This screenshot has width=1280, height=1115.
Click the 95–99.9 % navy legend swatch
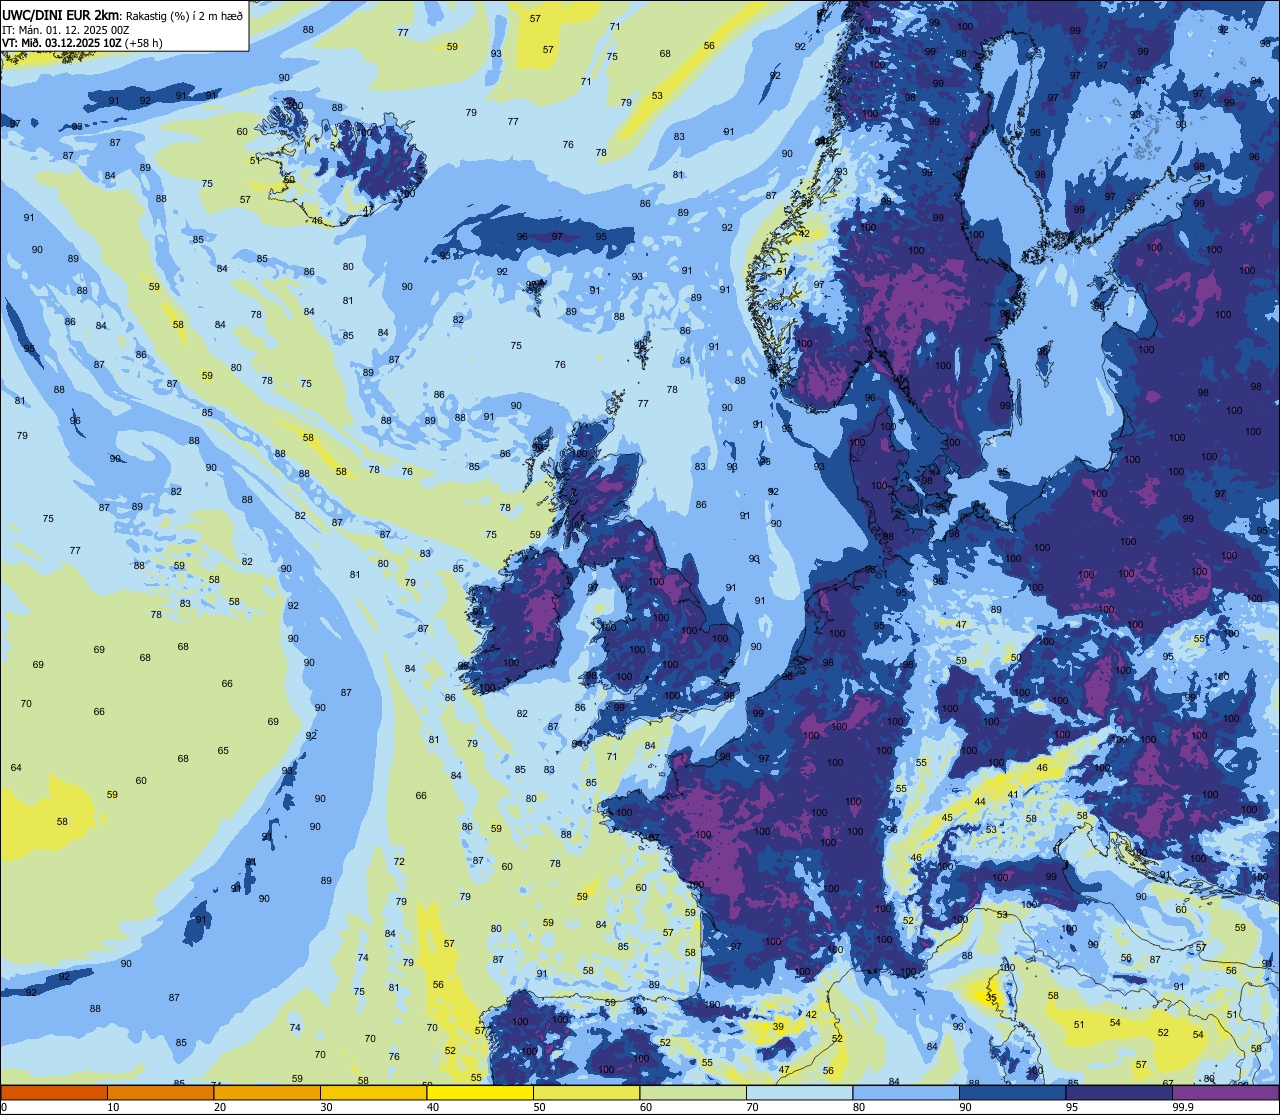pyautogui.click(x=1119, y=1093)
